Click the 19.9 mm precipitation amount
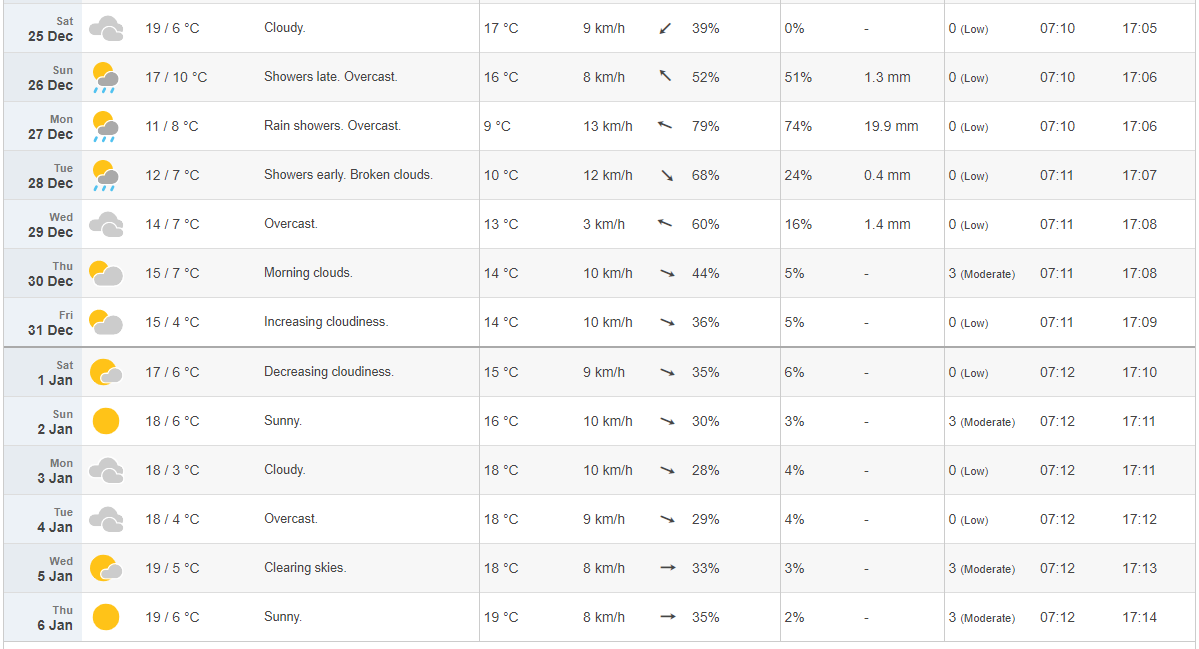Viewport: 1199px width, 649px height. click(x=891, y=126)
